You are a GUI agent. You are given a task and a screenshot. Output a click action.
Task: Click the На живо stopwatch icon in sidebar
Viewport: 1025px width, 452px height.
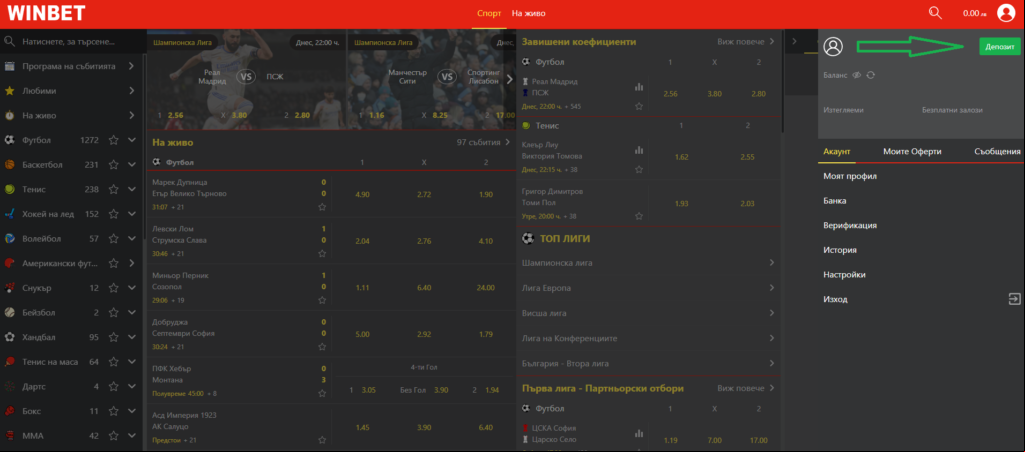pos(9,115)
